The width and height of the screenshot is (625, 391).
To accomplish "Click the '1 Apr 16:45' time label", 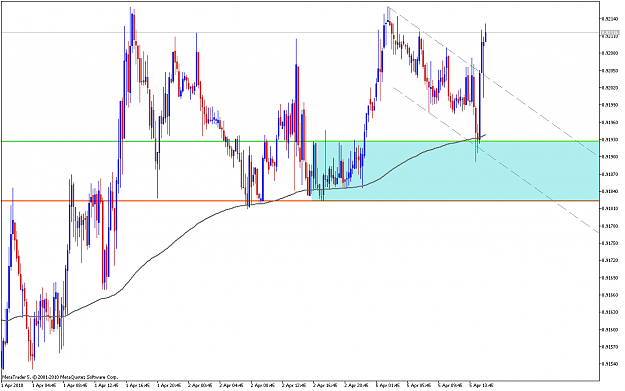I will 138,385.
